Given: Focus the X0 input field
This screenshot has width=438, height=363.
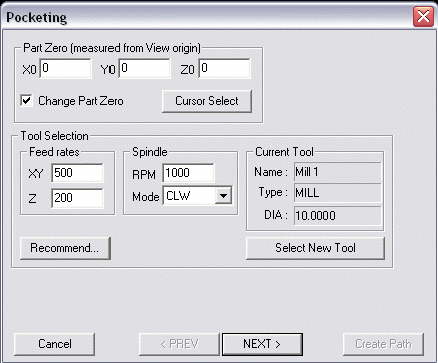Looking at the screenshot, I should [65, 69].
